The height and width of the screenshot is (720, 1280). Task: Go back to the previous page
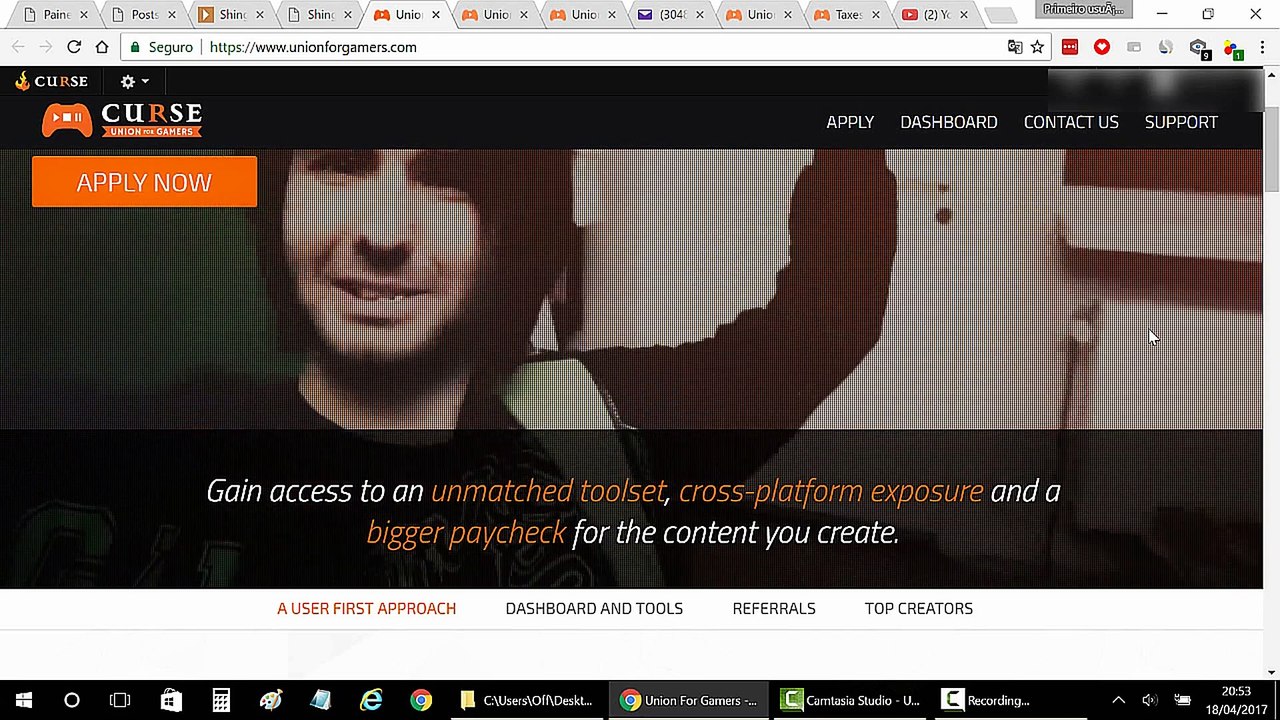click(x=18, y=47)
